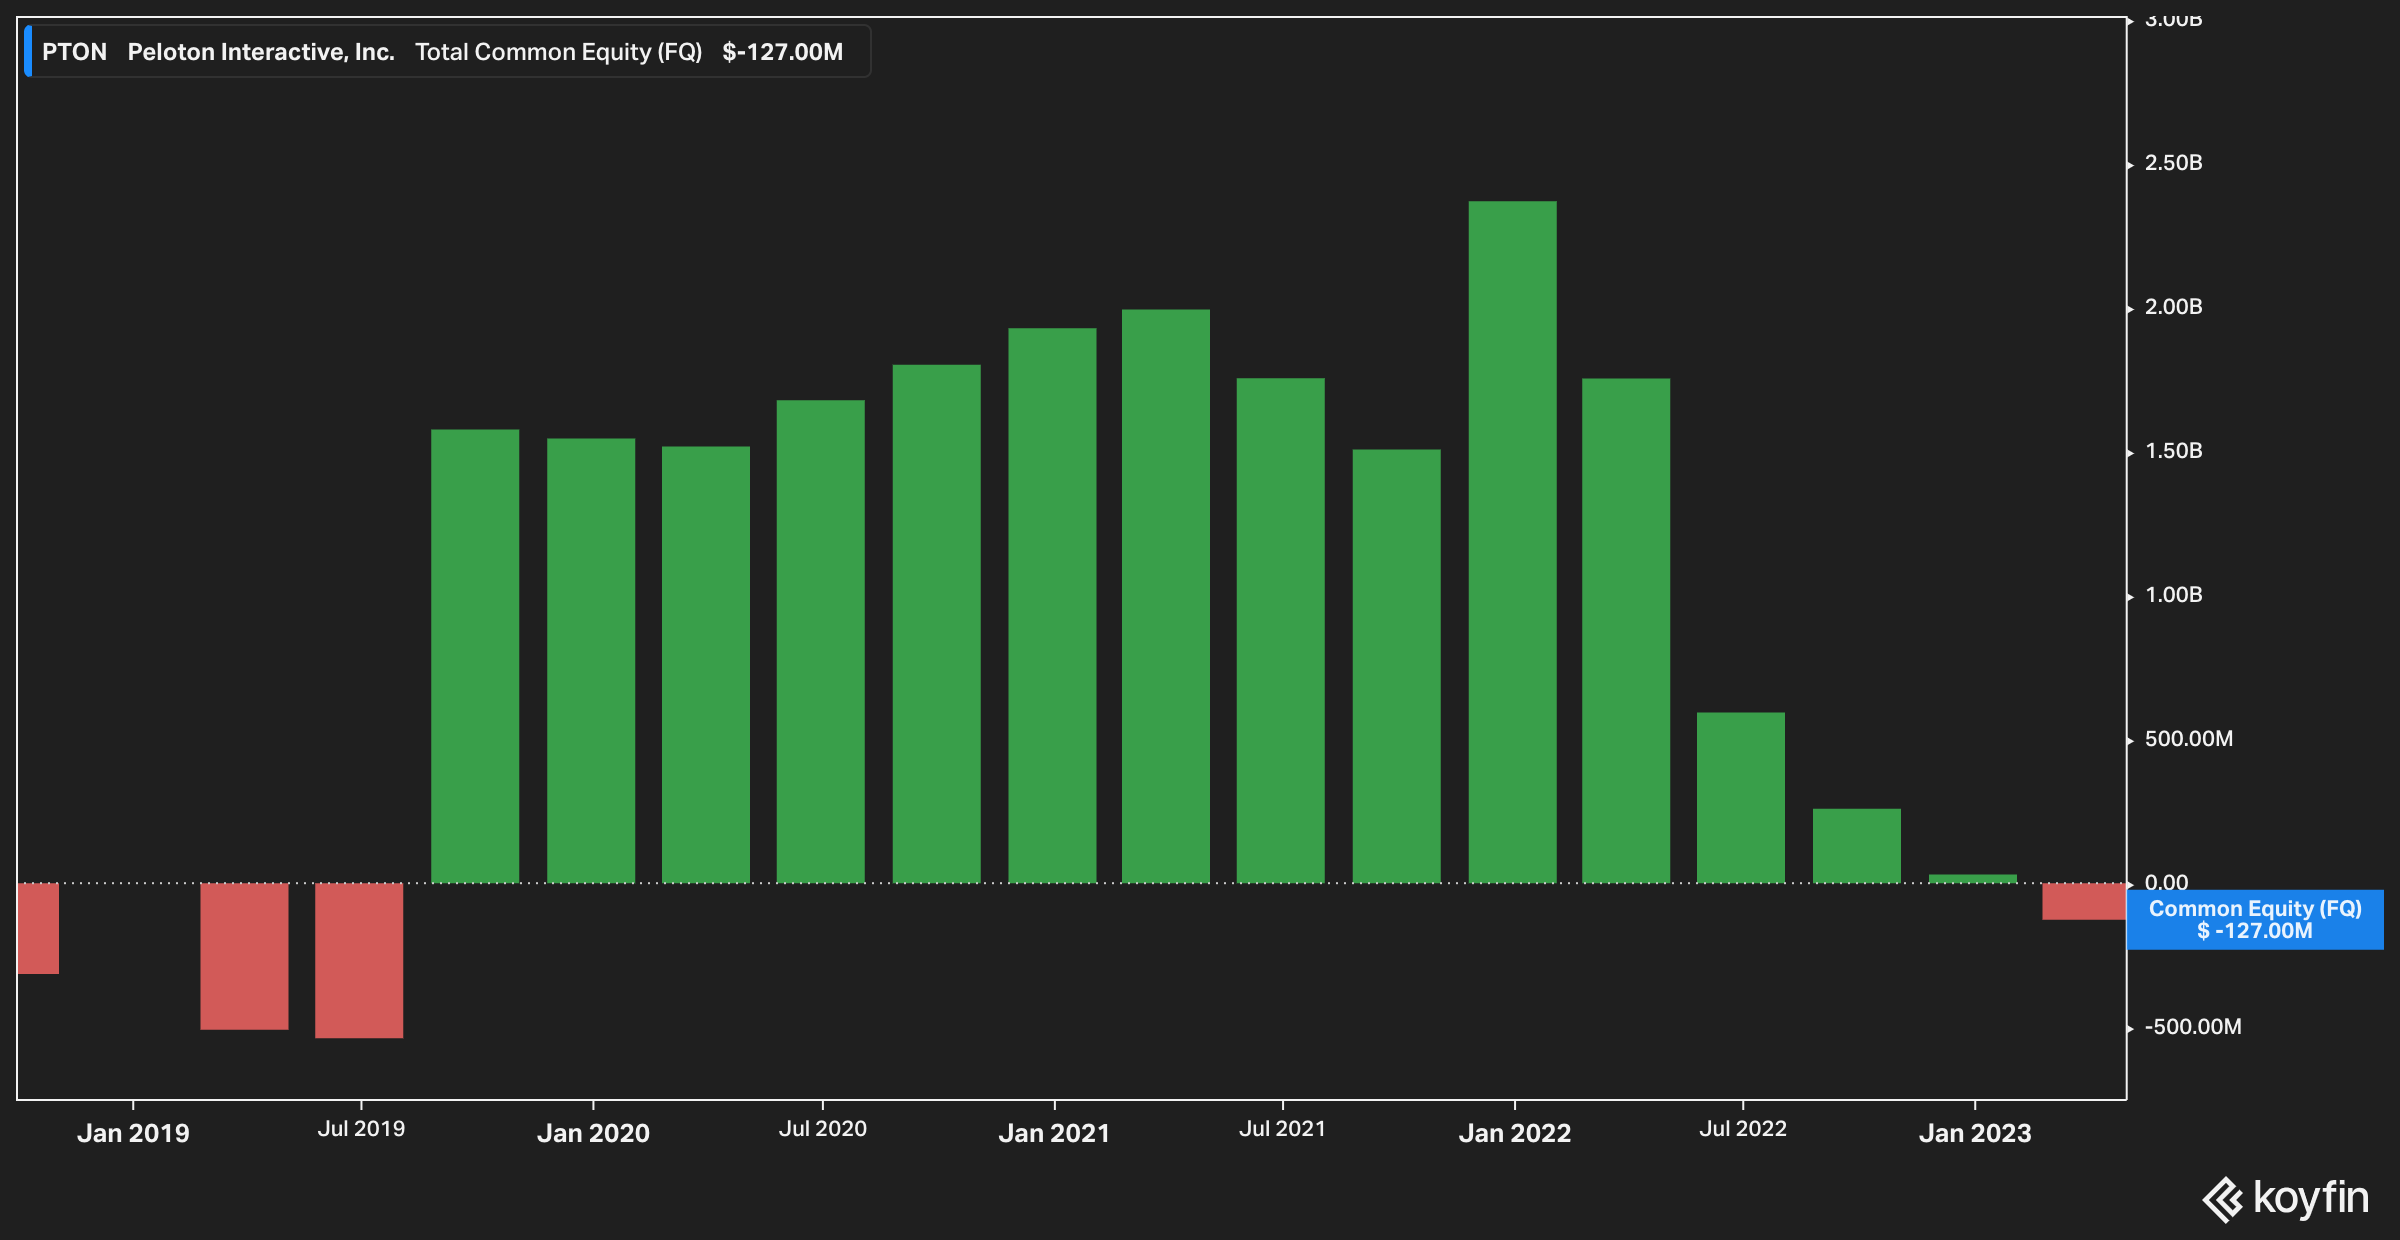This screenshot has width=2400, height=1240.
Task: Click the Jul 2021 x-axis label
Action: pos(1283,1129)
